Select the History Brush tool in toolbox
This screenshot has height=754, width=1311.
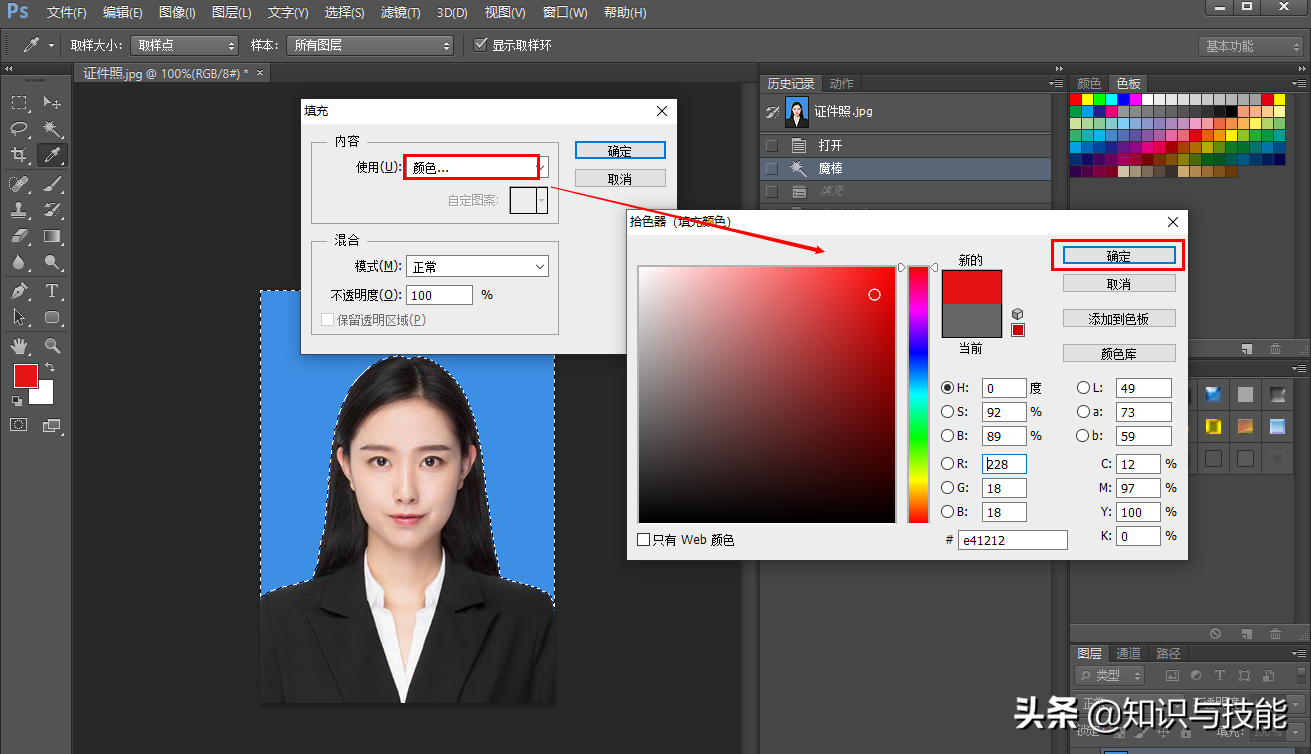52,210
